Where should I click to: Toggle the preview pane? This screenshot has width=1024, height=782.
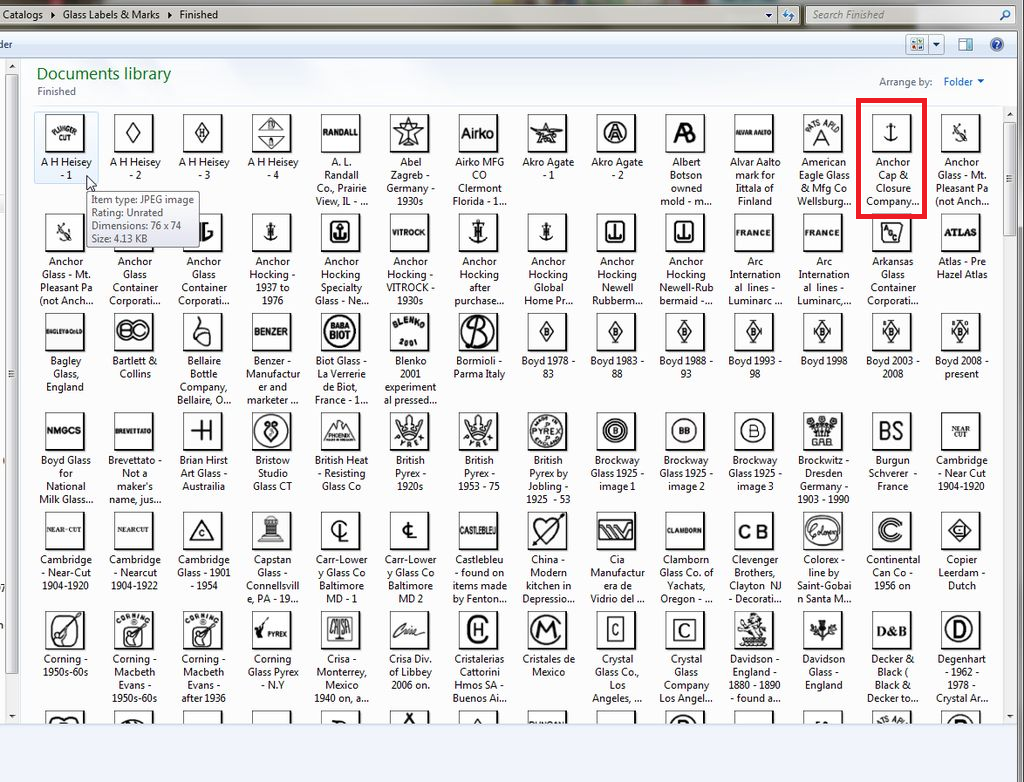965,45
